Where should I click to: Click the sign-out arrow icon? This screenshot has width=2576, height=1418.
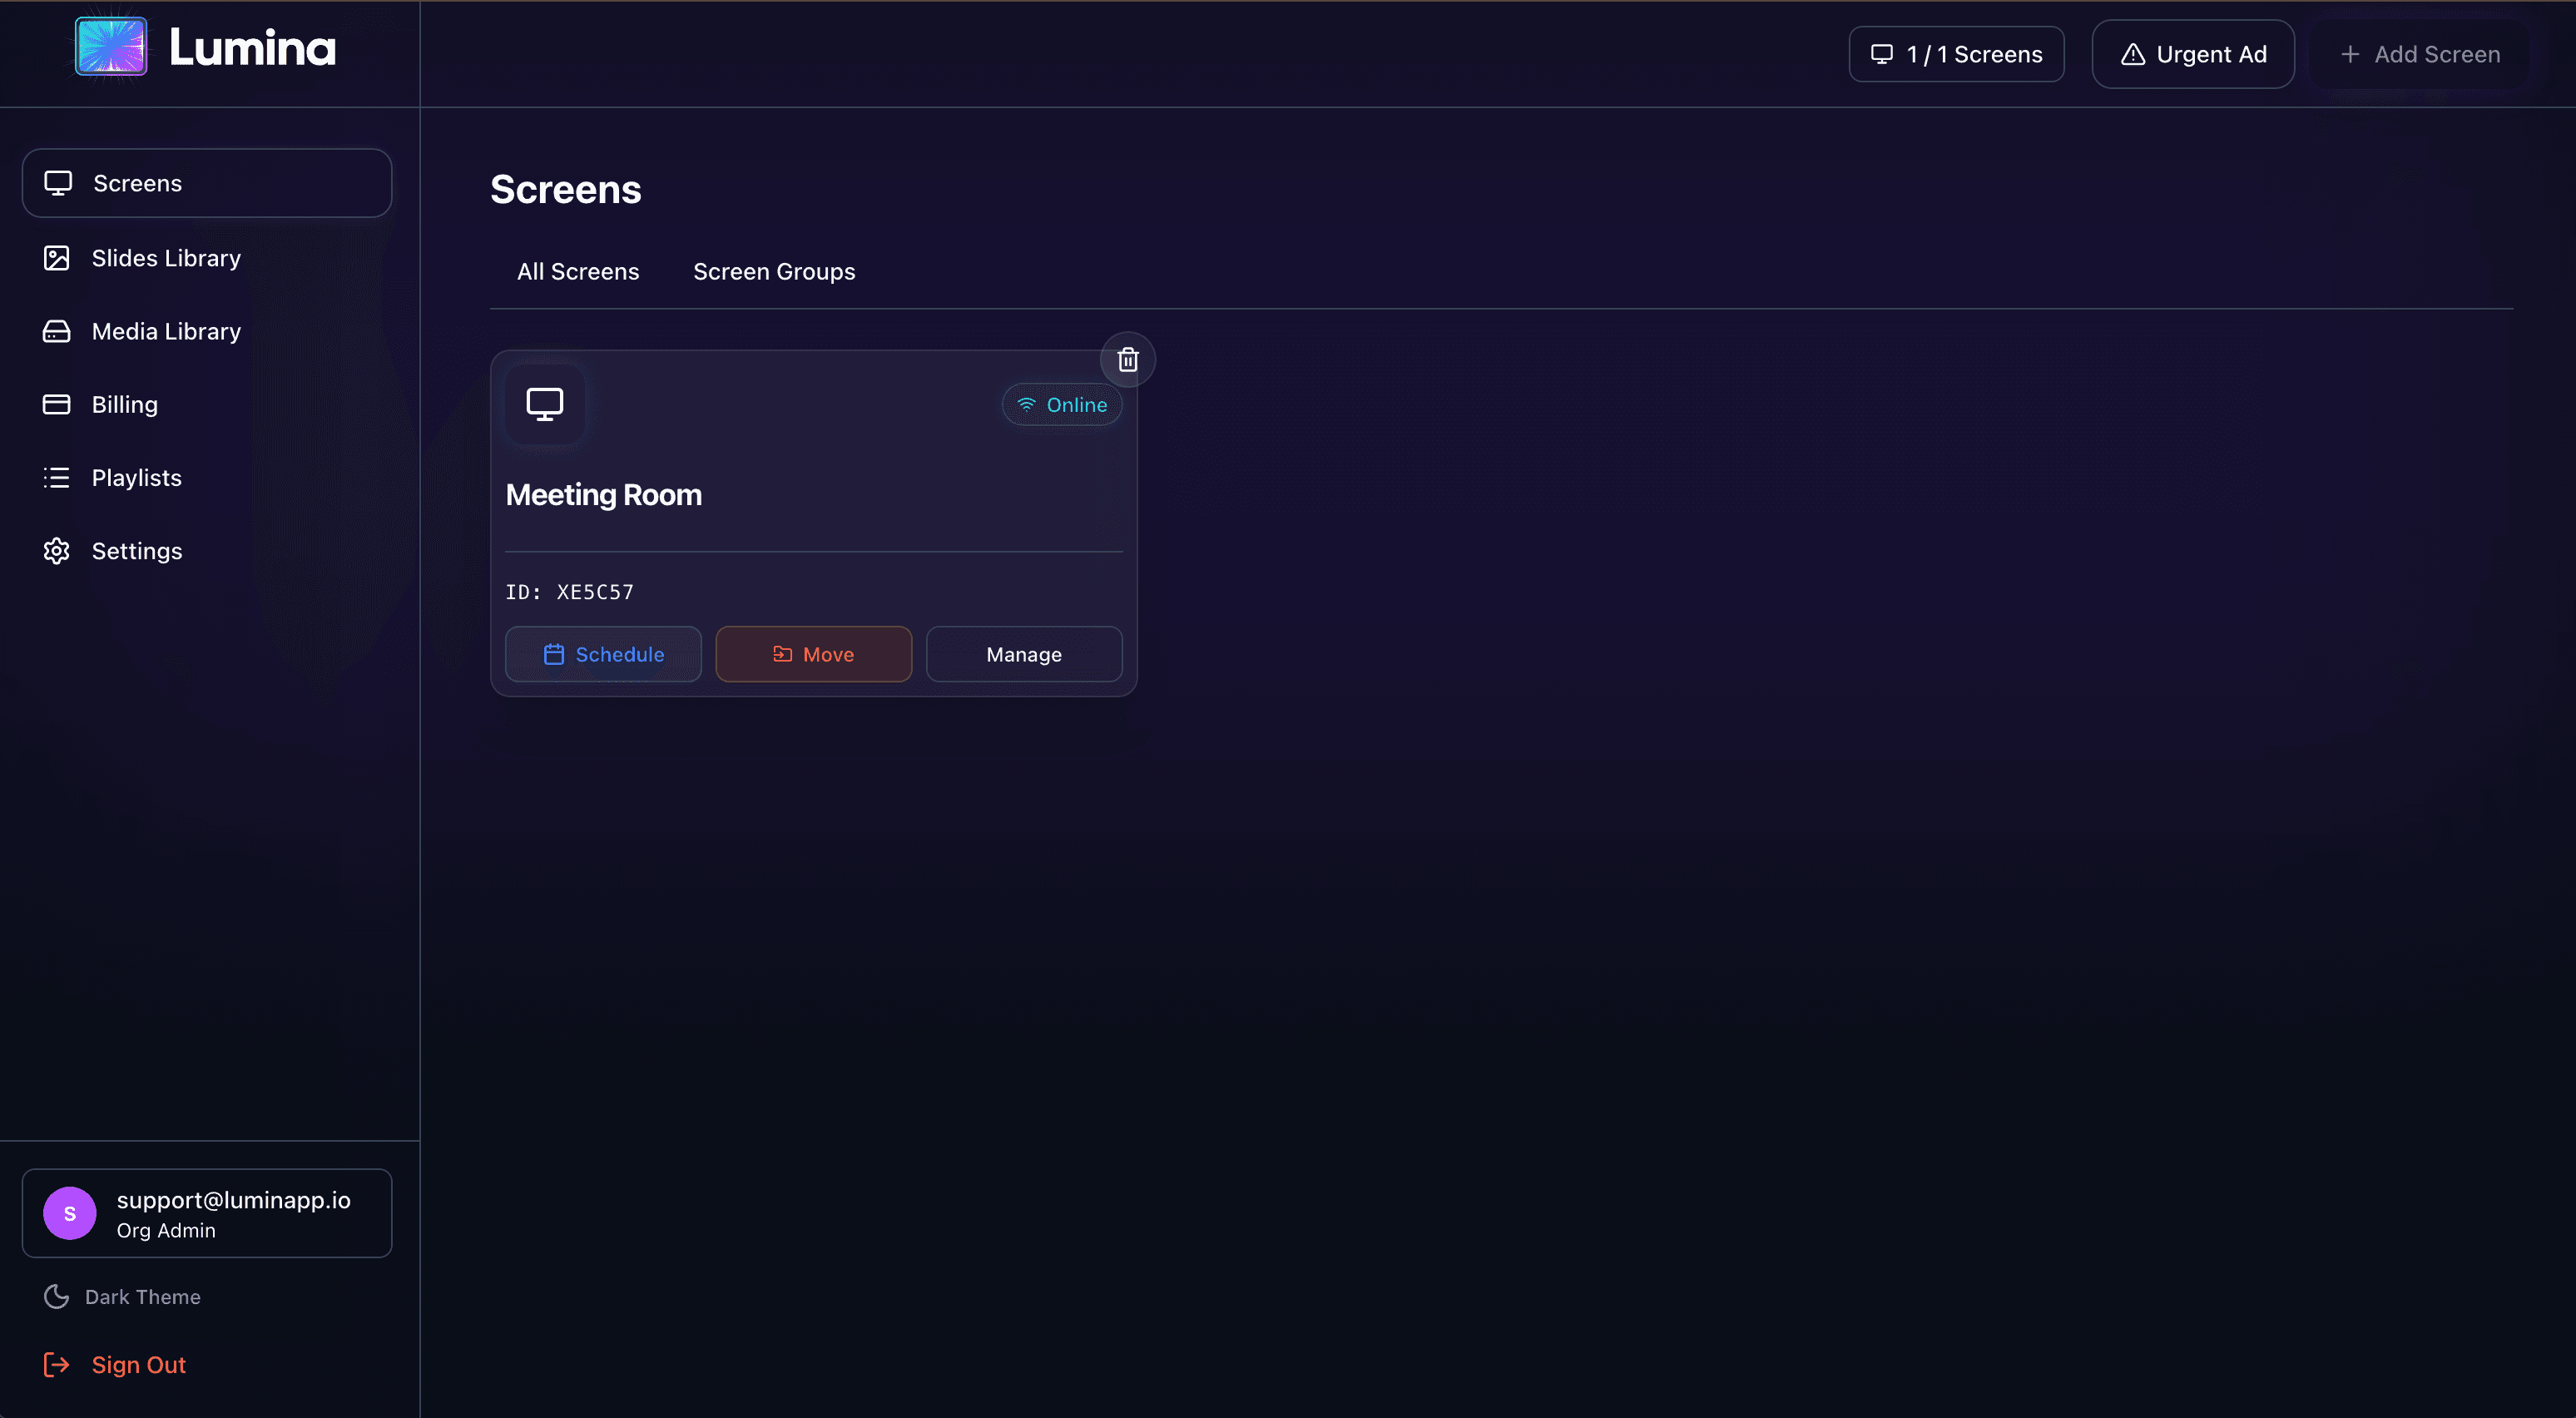pyautogui.click(x=56, y=1364)
